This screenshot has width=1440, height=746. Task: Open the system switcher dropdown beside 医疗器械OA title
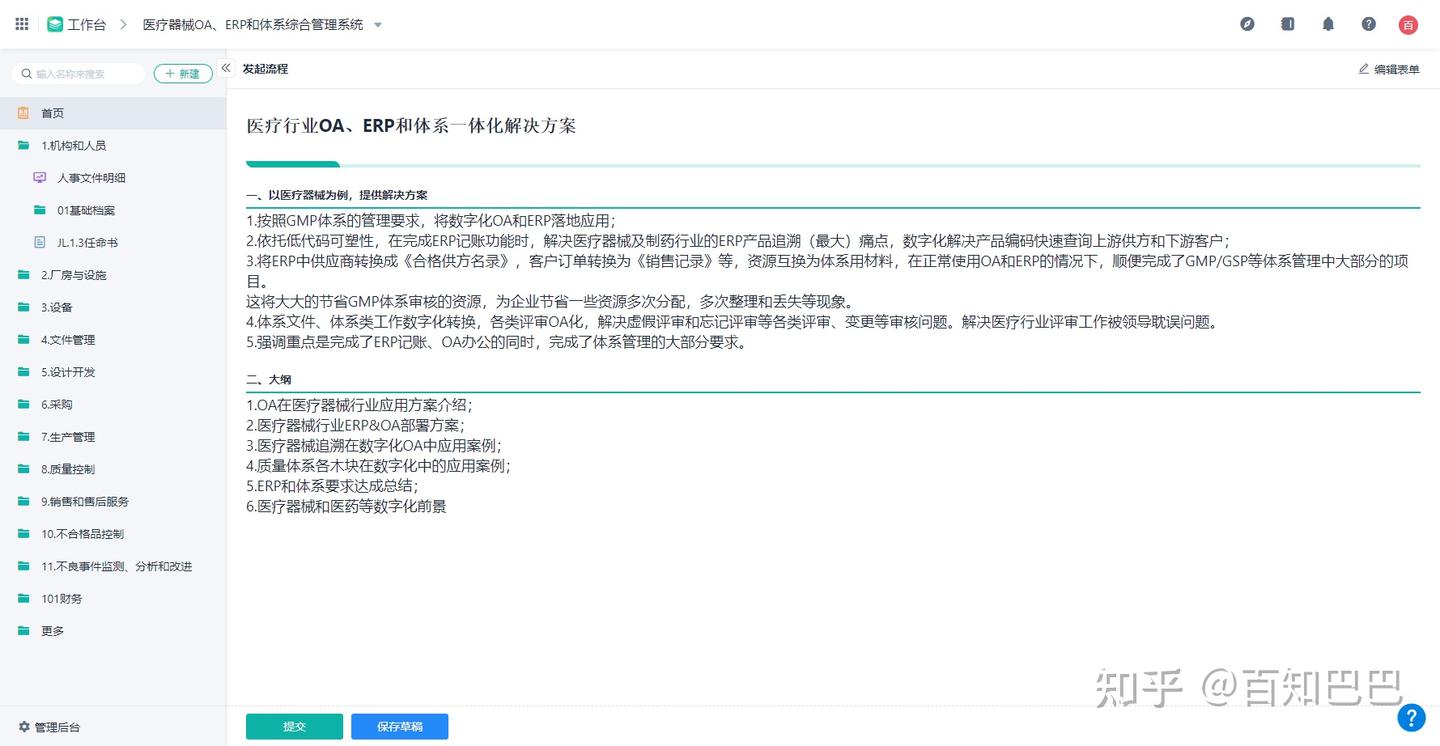coord(377,24)
